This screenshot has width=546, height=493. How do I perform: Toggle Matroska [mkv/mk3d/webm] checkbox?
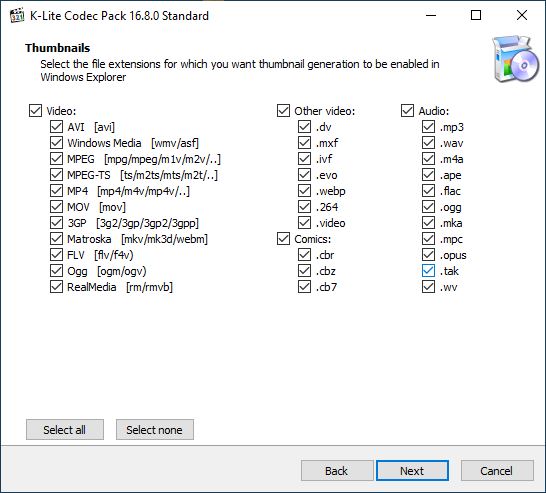(x=56, y=239)
